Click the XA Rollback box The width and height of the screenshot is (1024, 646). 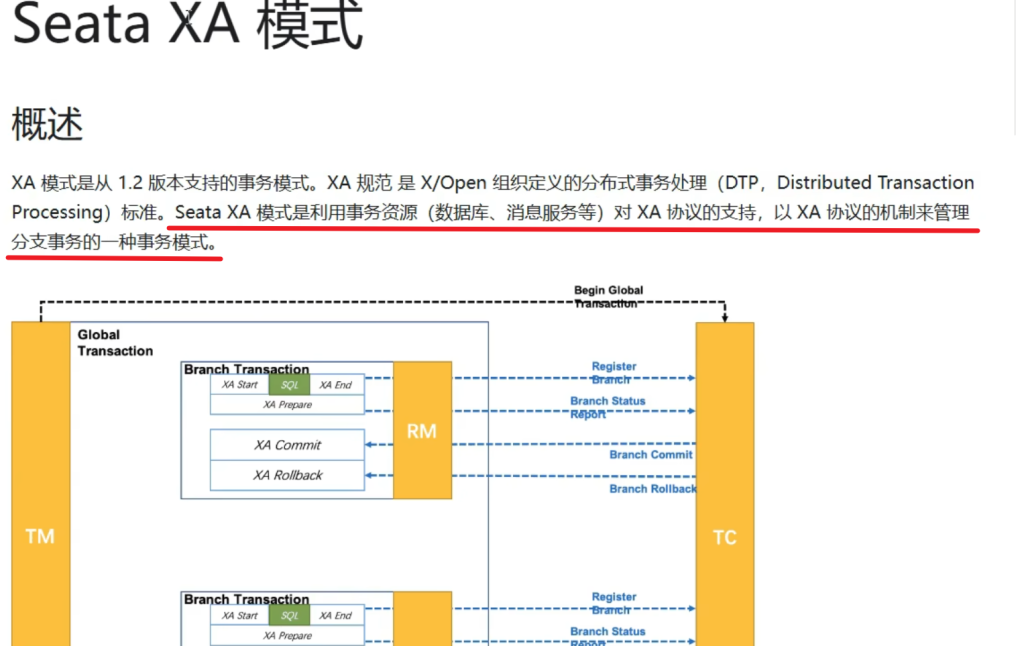click(287, 475)
